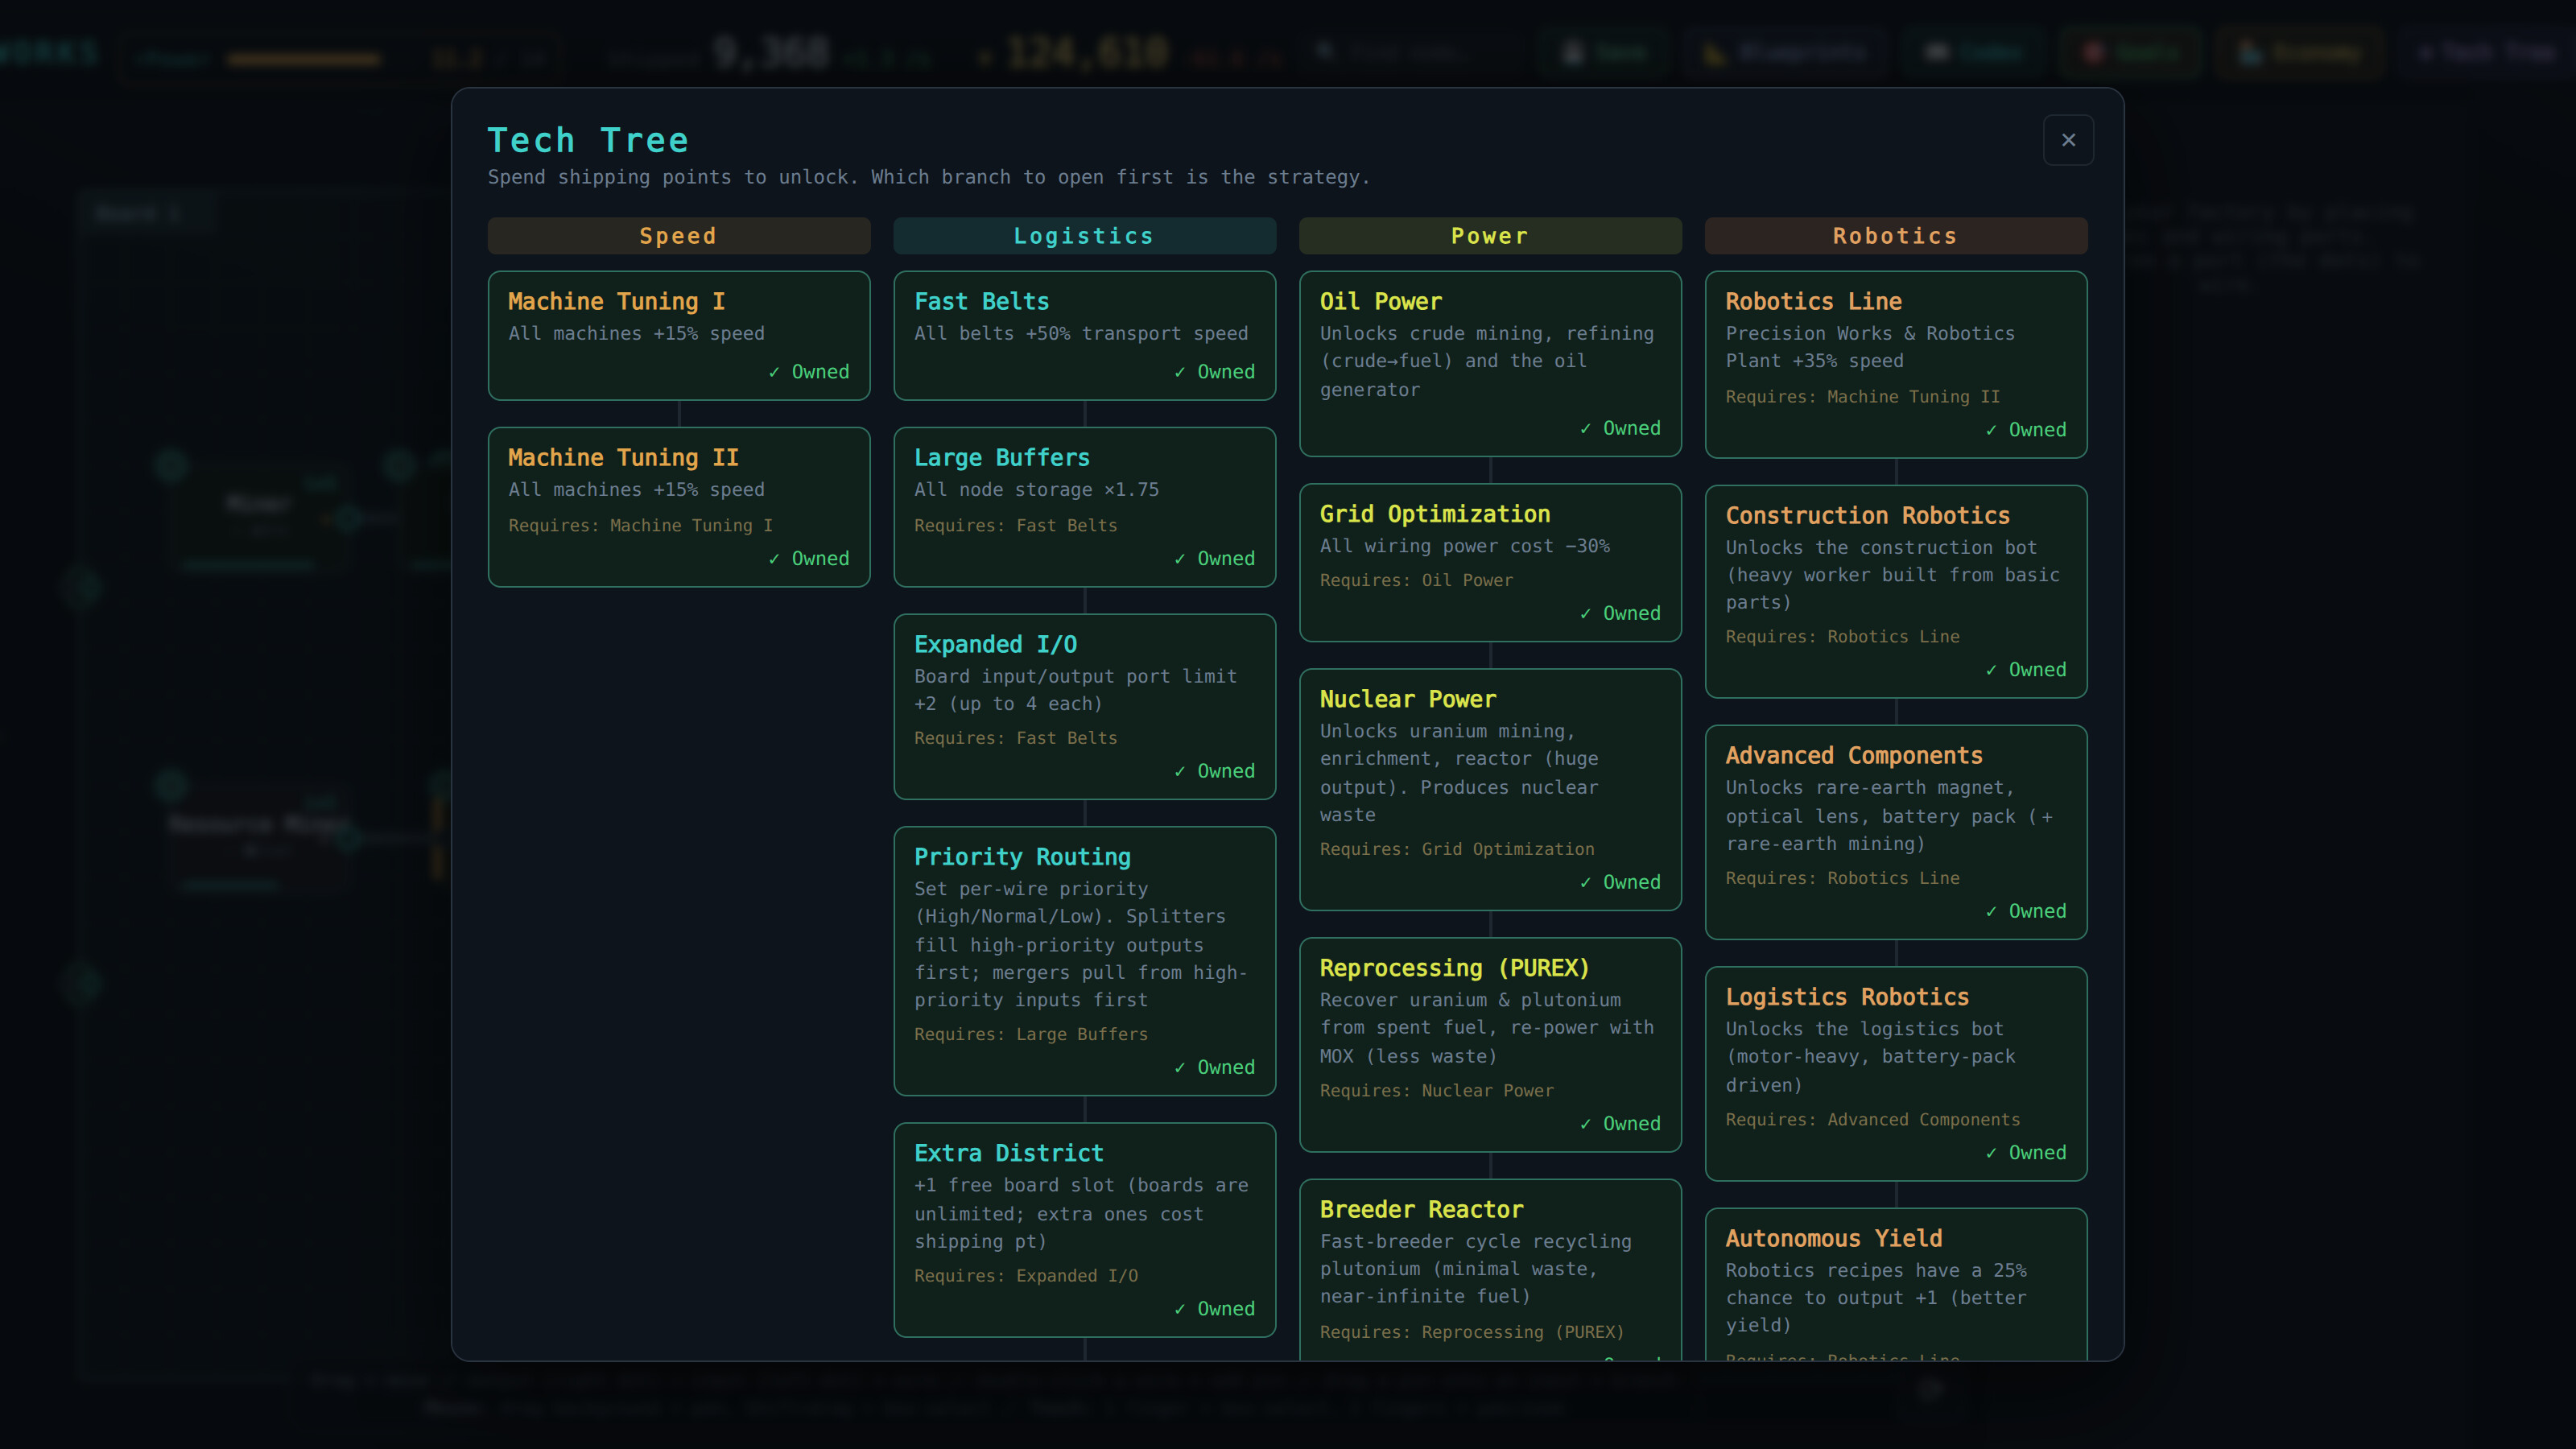Viewport: 2576px width, 1449px height.
Task: Click the 'Requires: Grid Optimization' text
Action: [1457, 849]
